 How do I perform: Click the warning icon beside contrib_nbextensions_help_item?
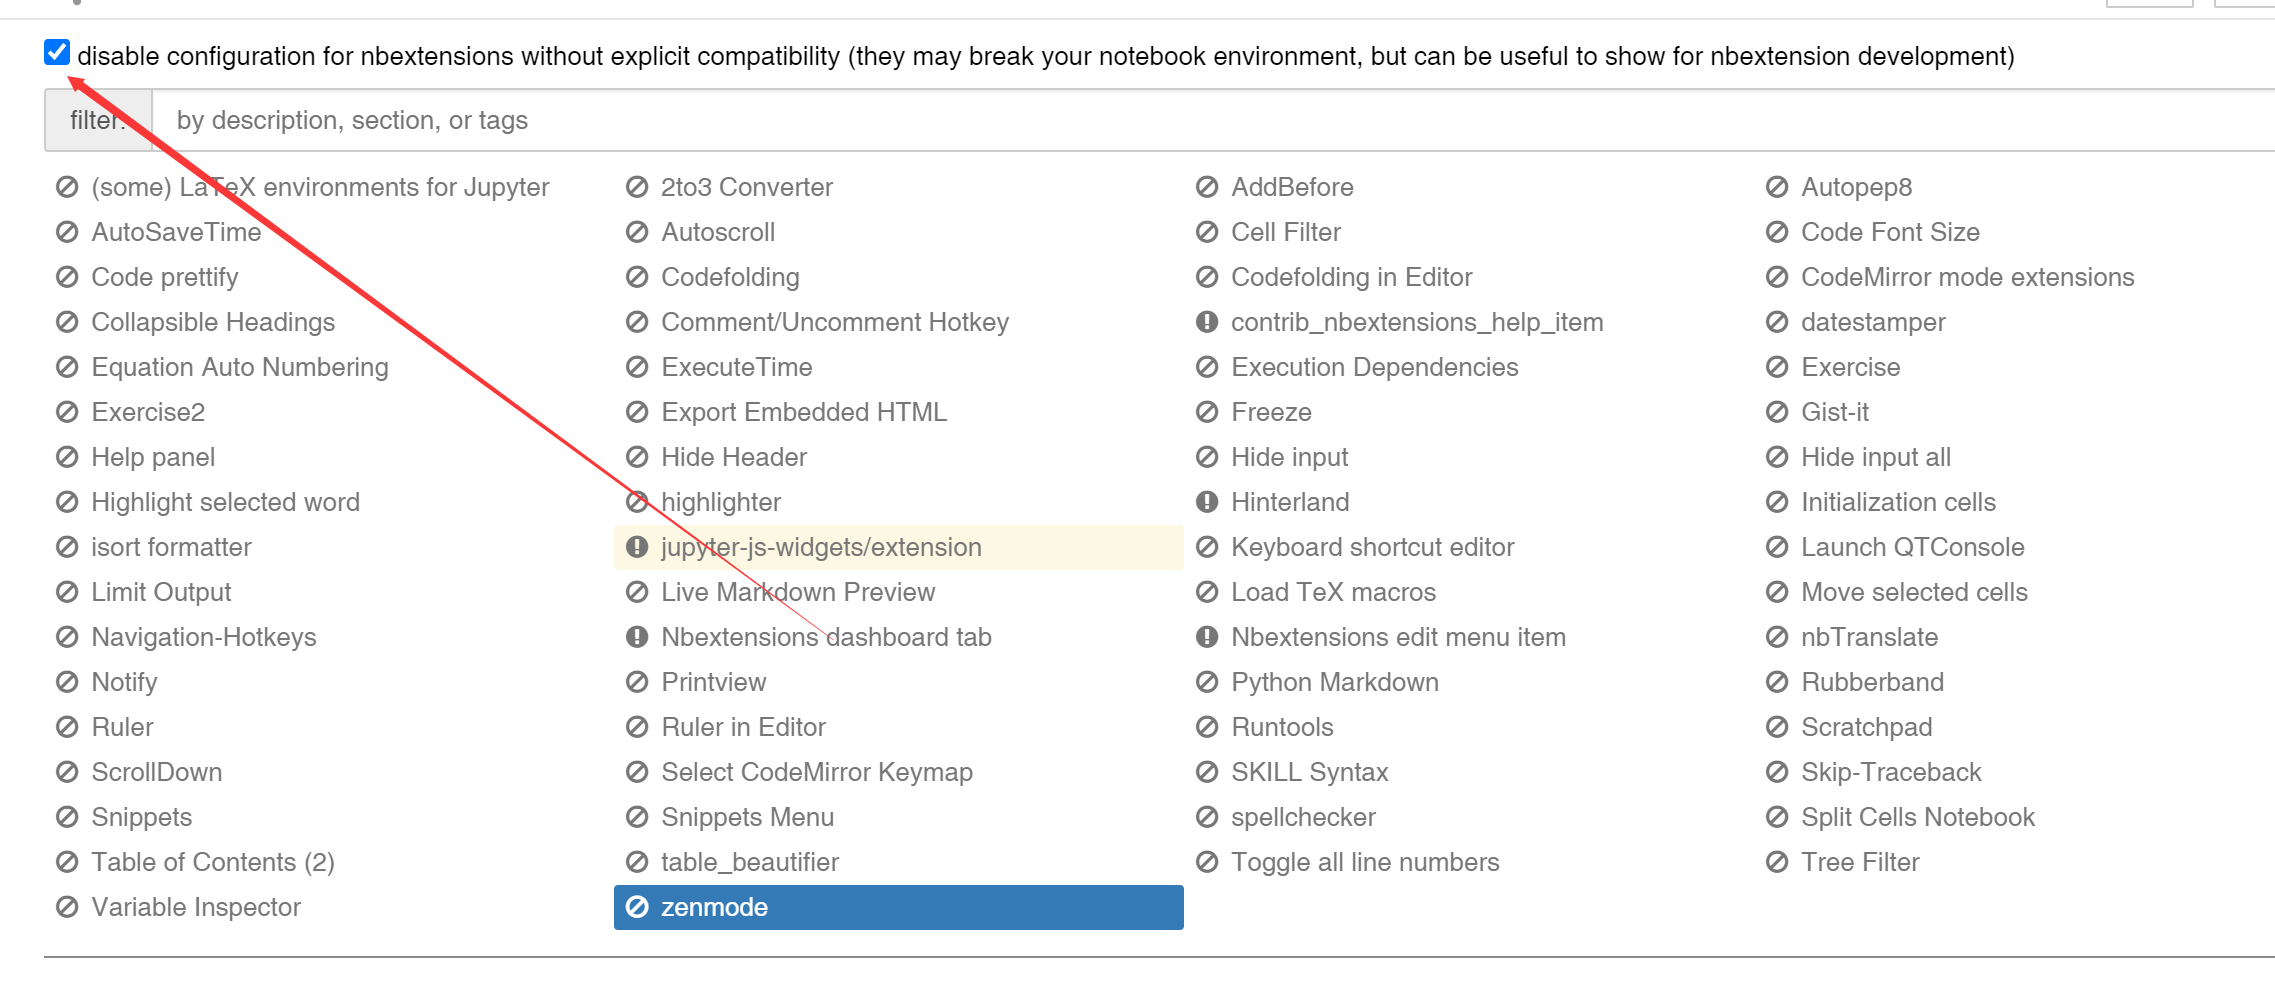(x=1207, y=322)
